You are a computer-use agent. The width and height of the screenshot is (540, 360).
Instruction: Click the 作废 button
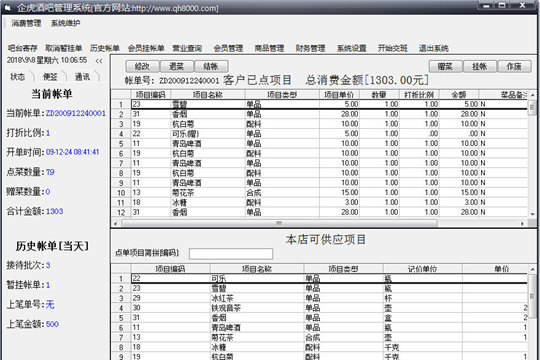point(514,66)
